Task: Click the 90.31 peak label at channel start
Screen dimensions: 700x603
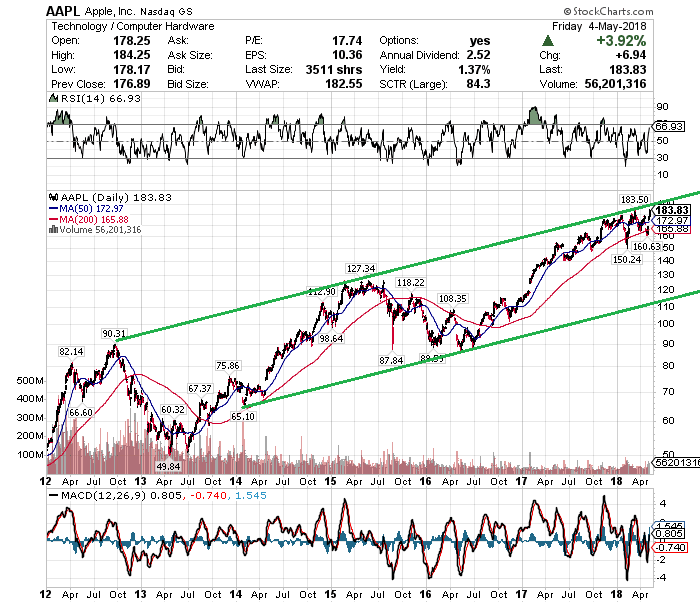Action: (x=114, y=334)
